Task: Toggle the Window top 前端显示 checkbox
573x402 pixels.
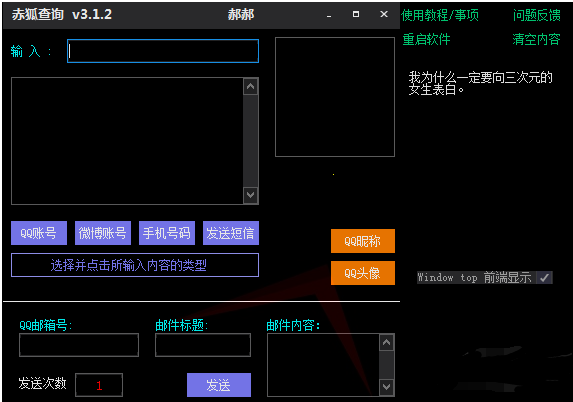Action: pyautogui.click(x=544, y=278)
